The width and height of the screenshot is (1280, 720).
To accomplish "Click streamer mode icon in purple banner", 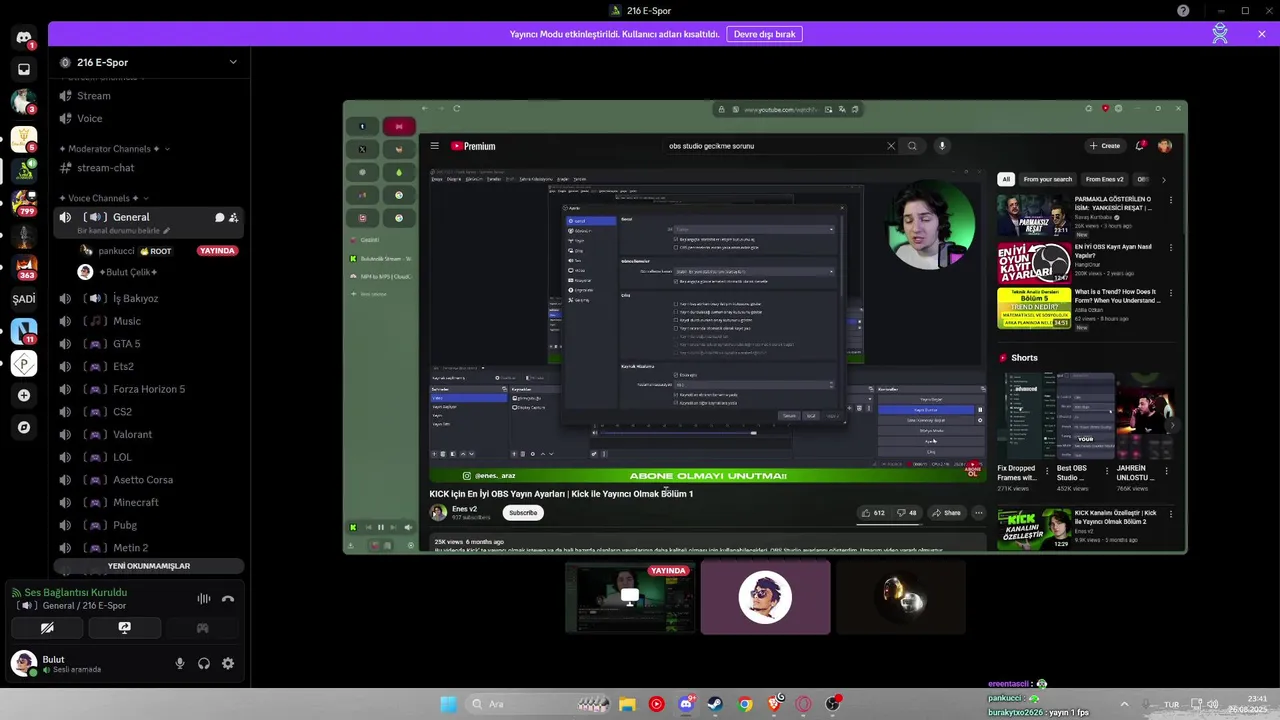I will pyautogui.click(x=1220, y=33).
